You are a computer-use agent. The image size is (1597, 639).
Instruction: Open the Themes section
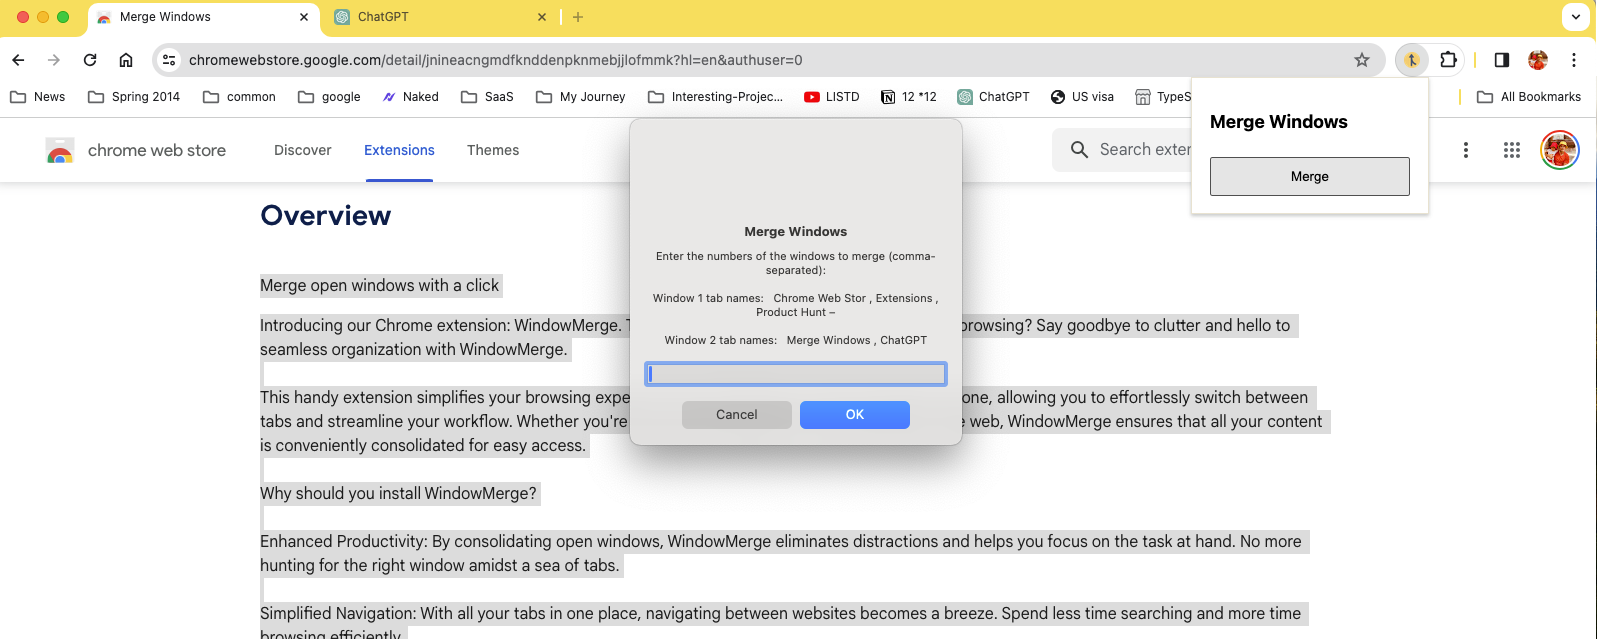coord(493,150)
